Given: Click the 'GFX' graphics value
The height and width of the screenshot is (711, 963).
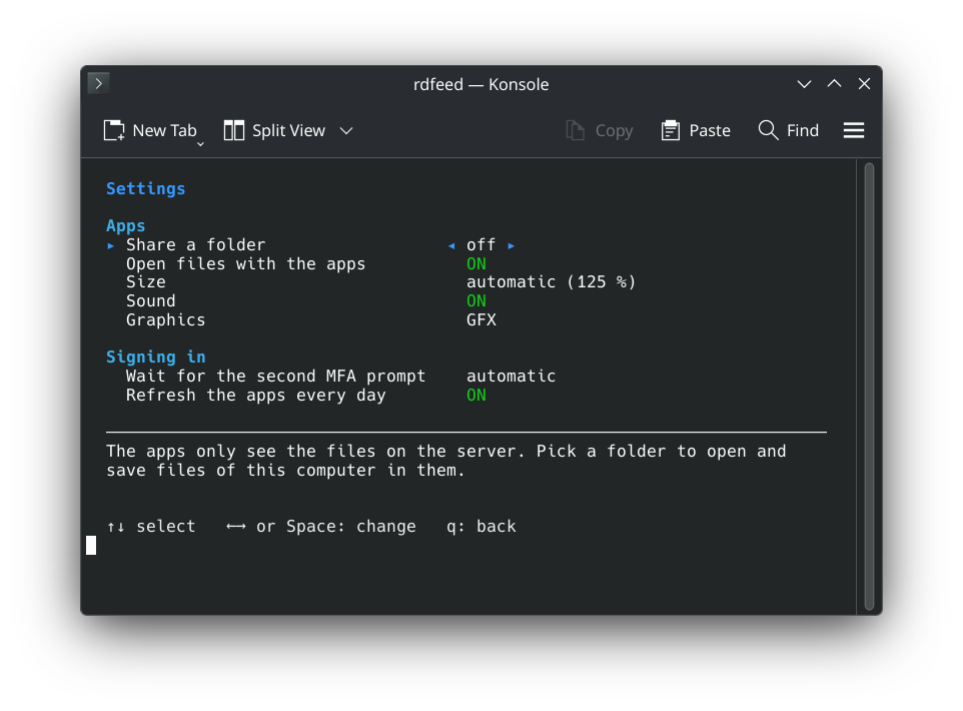Looking at the screenshot, I should (481, 320).
